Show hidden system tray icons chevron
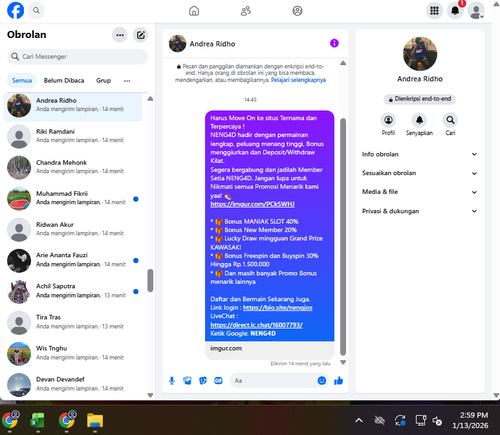This screenshot has width=500, height=435. (359, 421)
